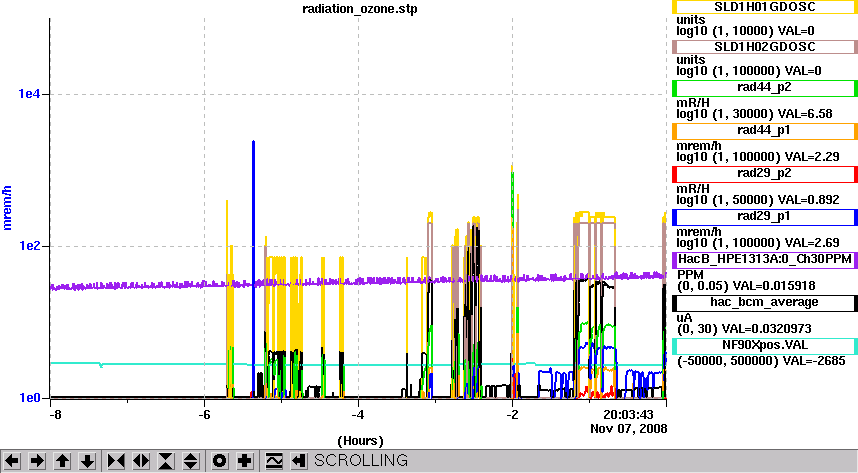Click the 1e0 y-axis label

[29, 398]
